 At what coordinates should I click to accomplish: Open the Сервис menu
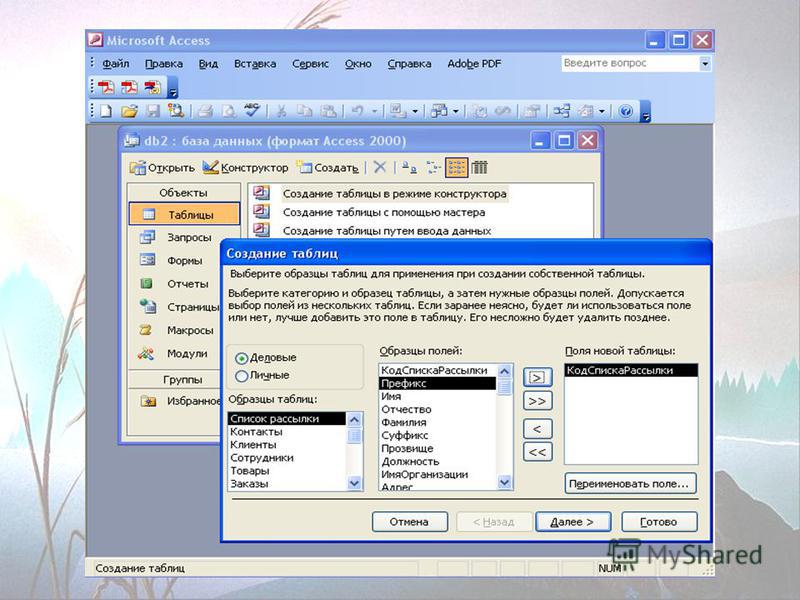(x=310, y=64)
